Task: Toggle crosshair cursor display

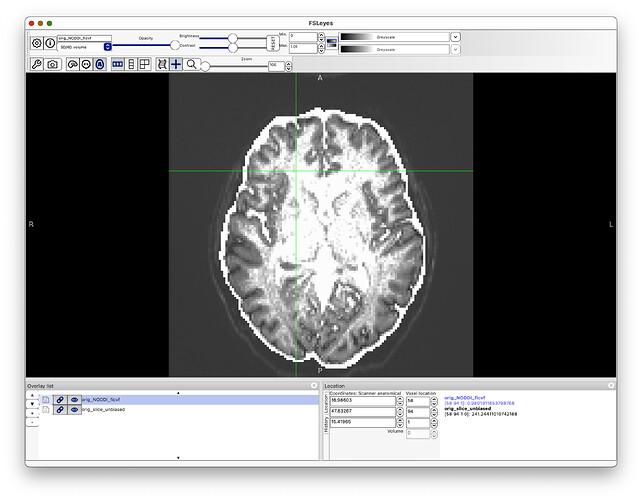Action: tap(176, 64)
